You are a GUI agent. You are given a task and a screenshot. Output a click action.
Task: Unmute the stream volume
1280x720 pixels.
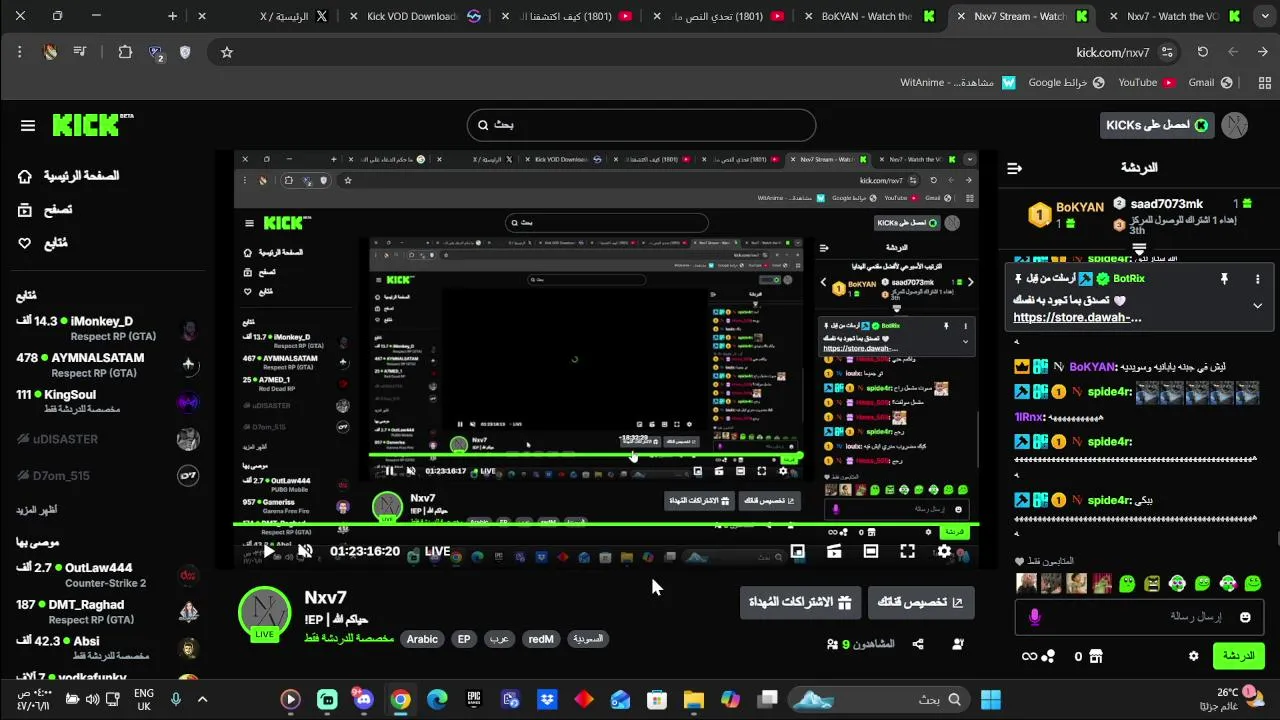[x=305, y=551]
